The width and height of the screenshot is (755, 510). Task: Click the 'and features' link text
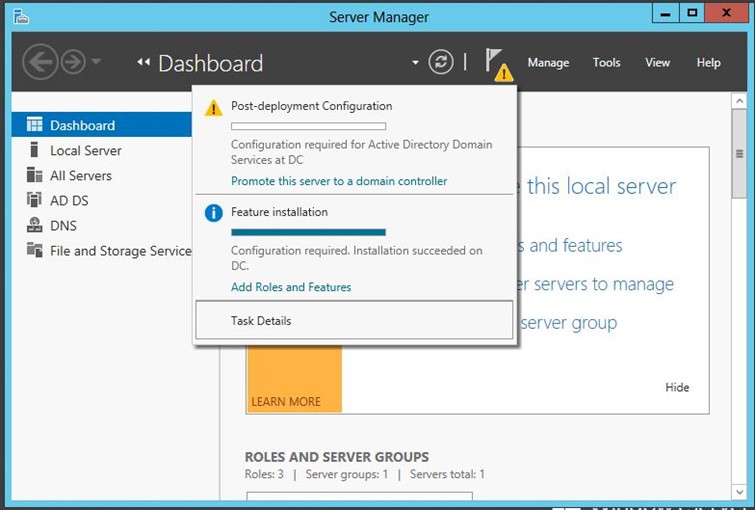tap(576, 246)
